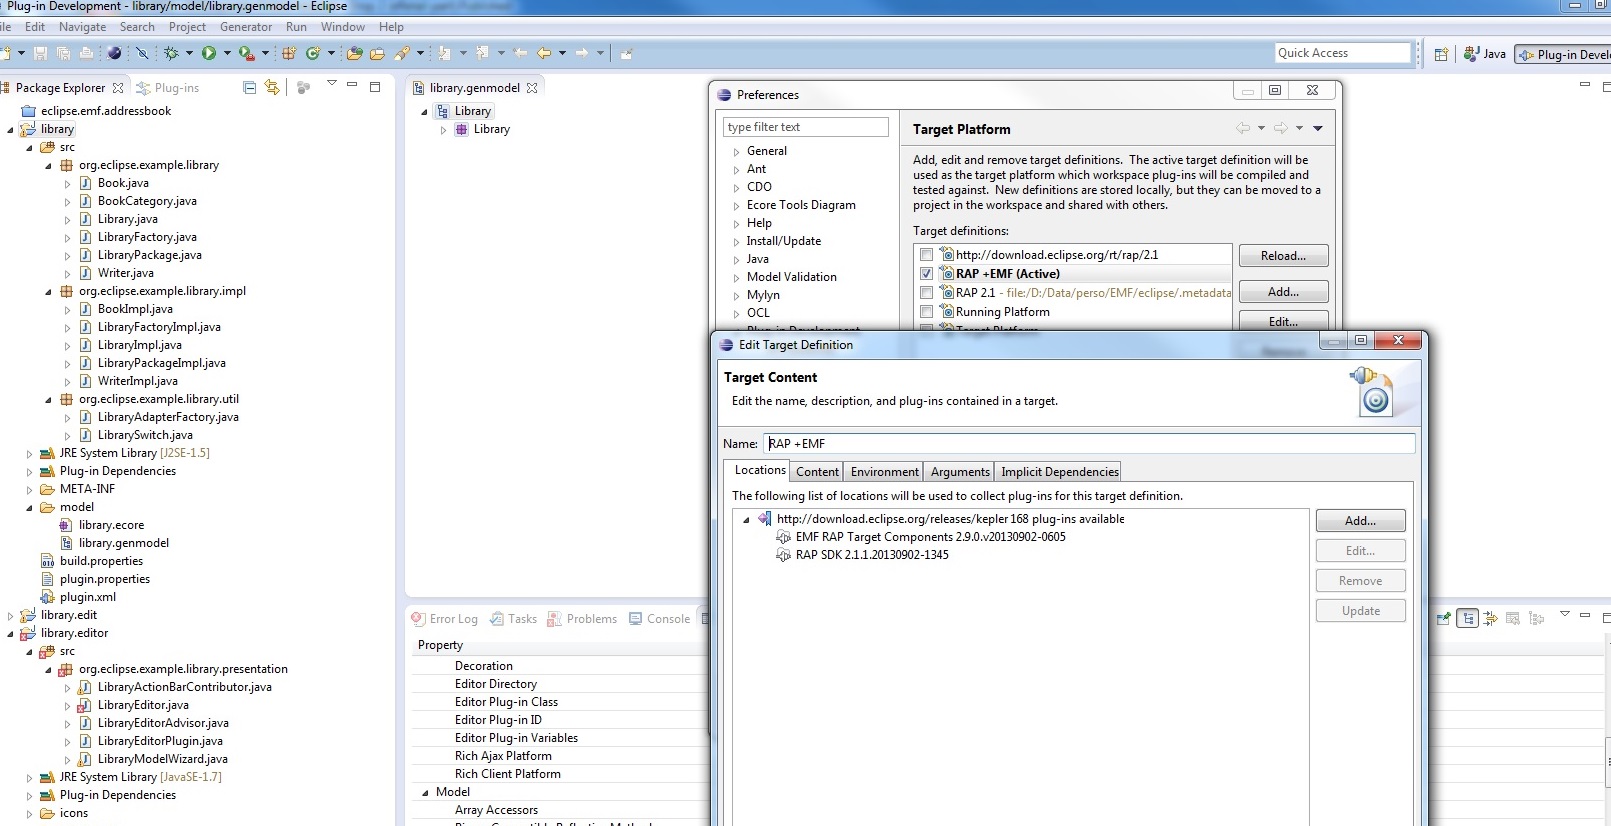Click the Save icon in the main toolbar
Image resolution: width=1611 pixels, height=826 pixels.
(40, 53)
